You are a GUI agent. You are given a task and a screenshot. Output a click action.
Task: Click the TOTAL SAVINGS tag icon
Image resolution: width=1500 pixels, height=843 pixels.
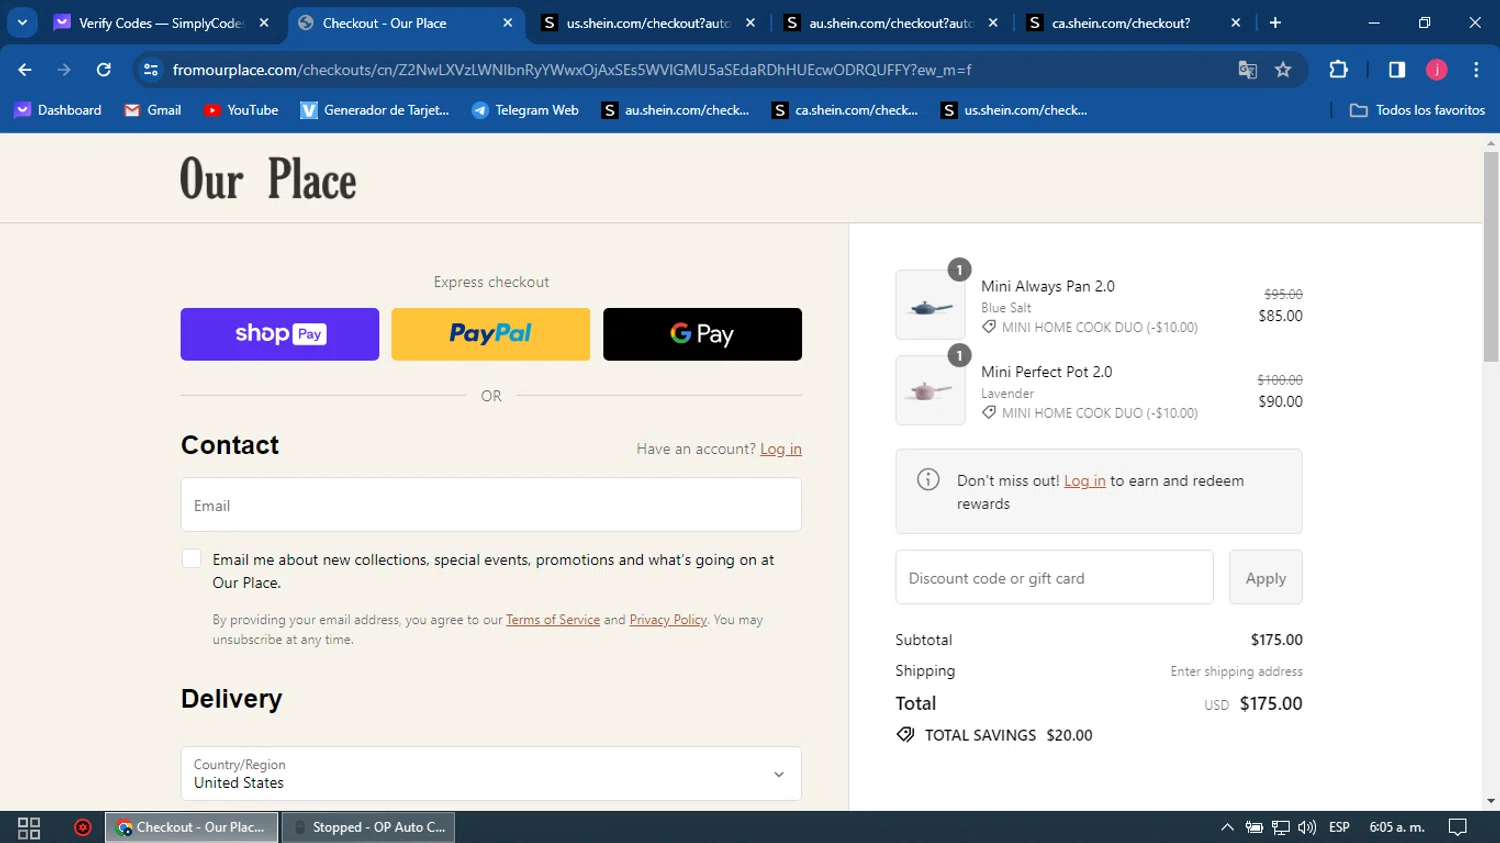[x=906, y=735]
